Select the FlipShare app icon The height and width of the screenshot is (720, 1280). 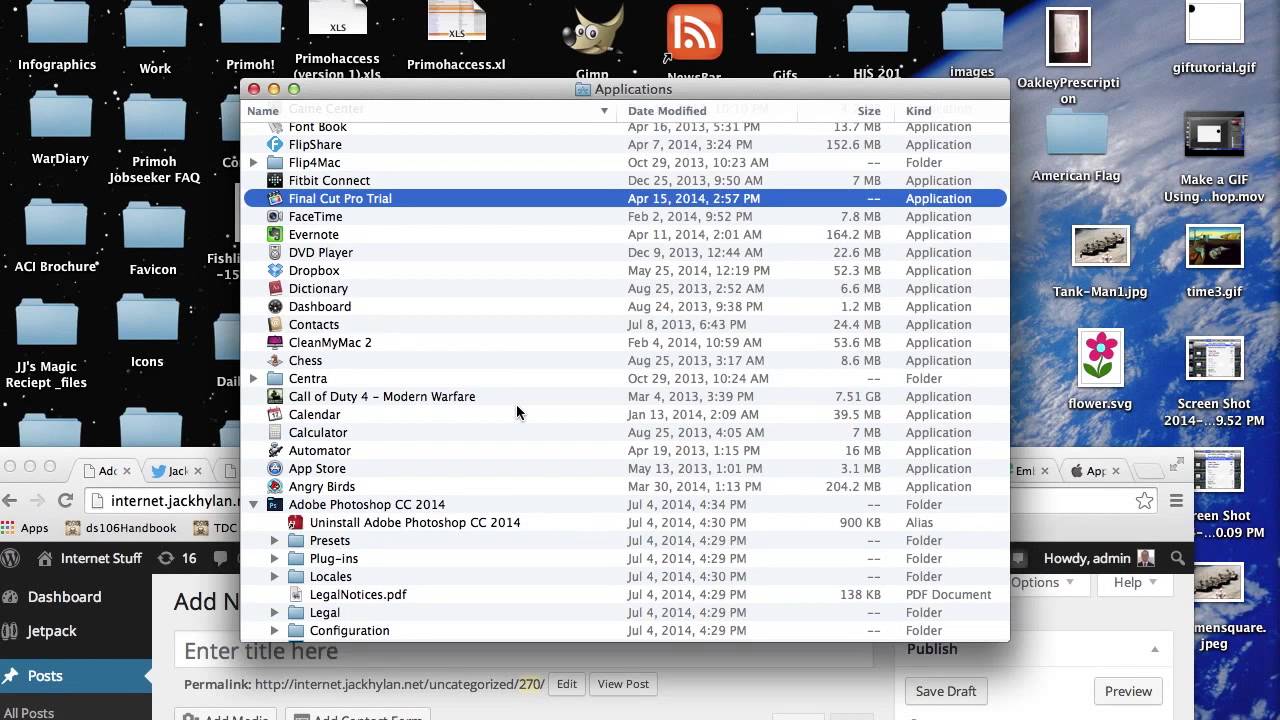(275, 144)
